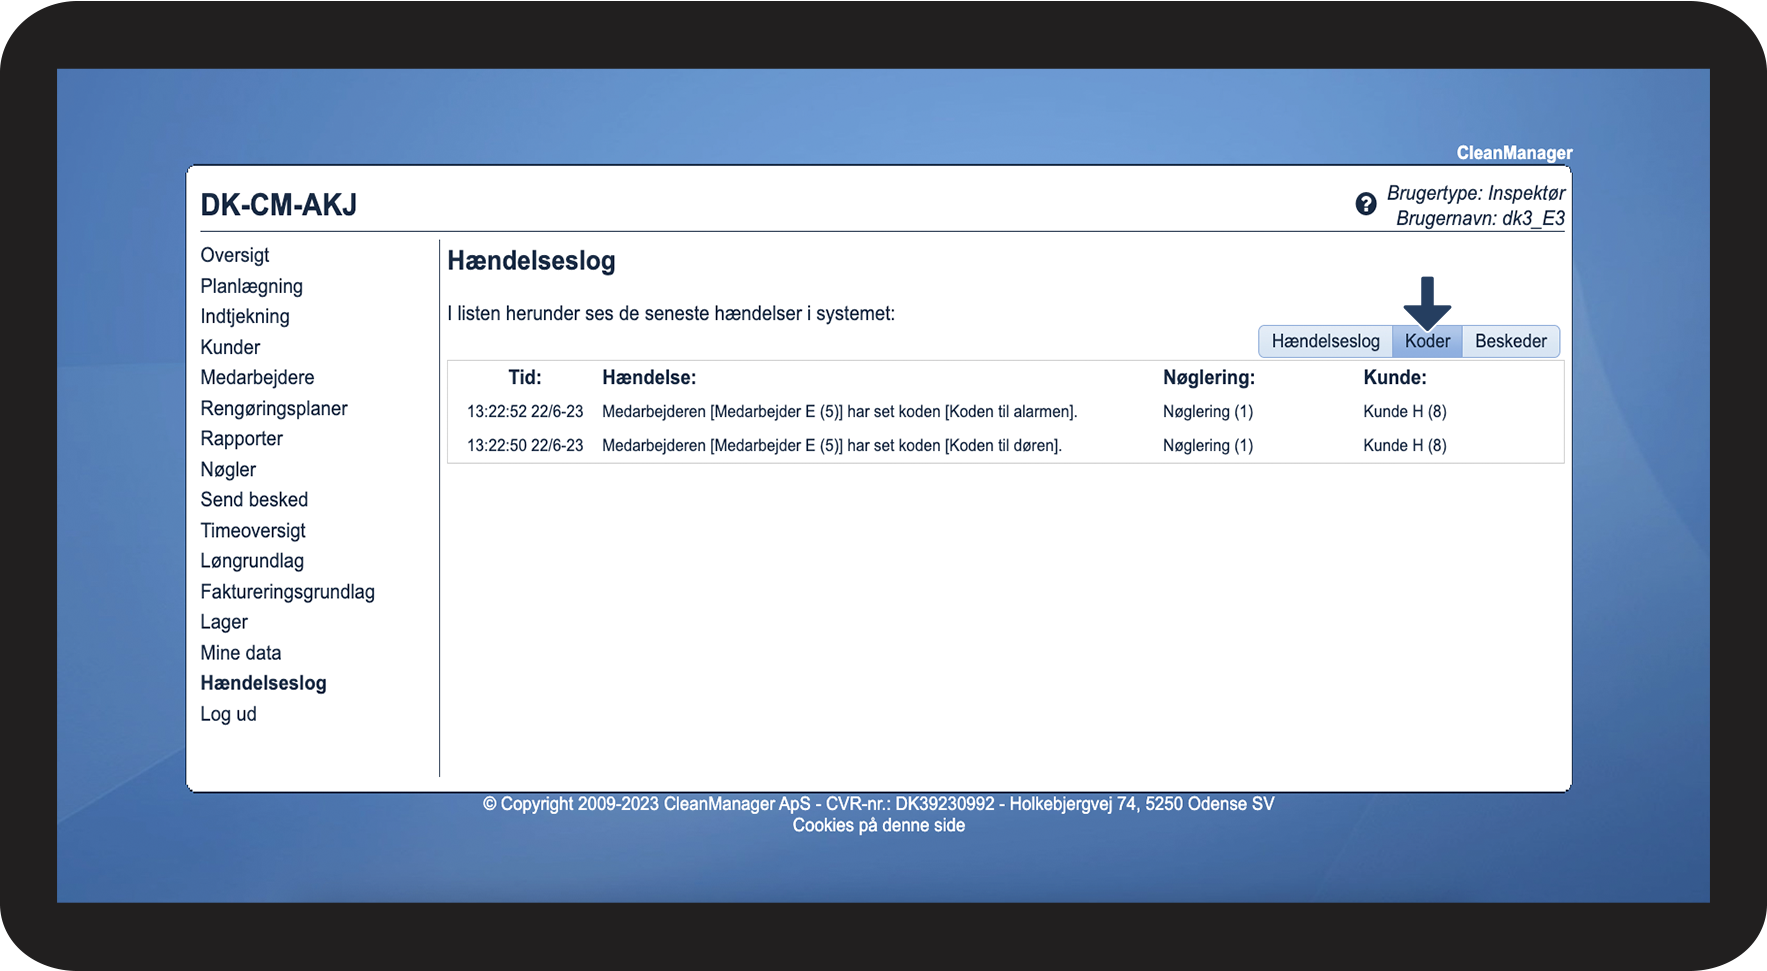Click Nøglering (1) in døren row
Viewport: 1767px width, 971px height.
pos(1208,445)
